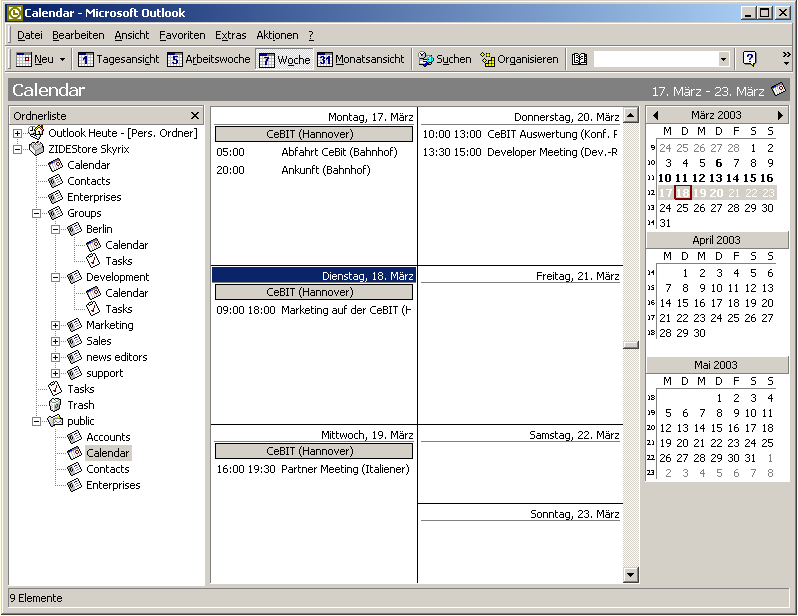Expand the news editors tree node
Viewport: 798px width, 616px height.
click(56, 357)
